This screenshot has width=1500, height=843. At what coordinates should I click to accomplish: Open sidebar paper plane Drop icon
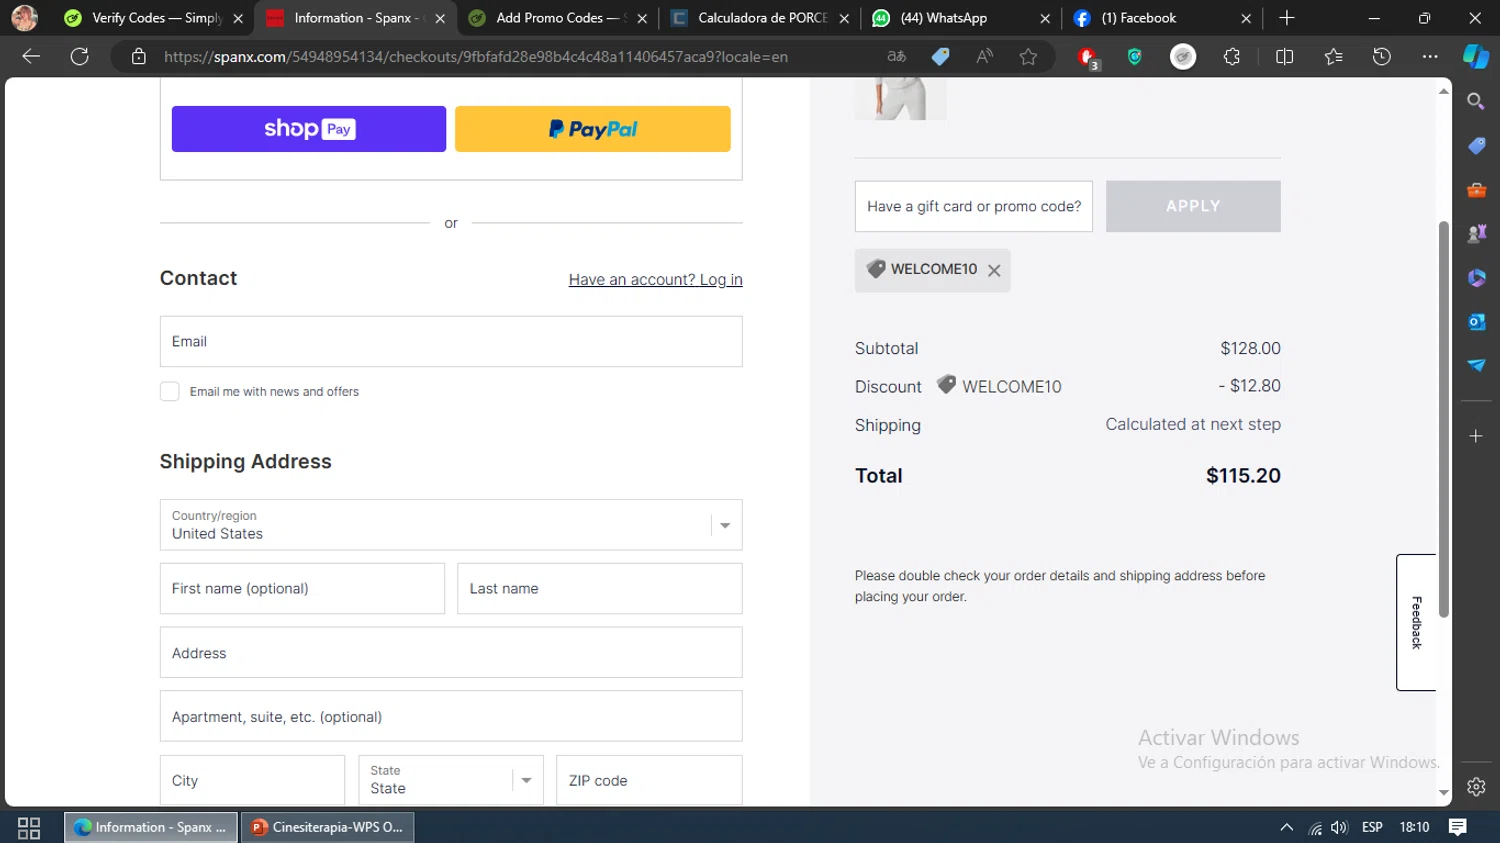tap(1476, 365)
